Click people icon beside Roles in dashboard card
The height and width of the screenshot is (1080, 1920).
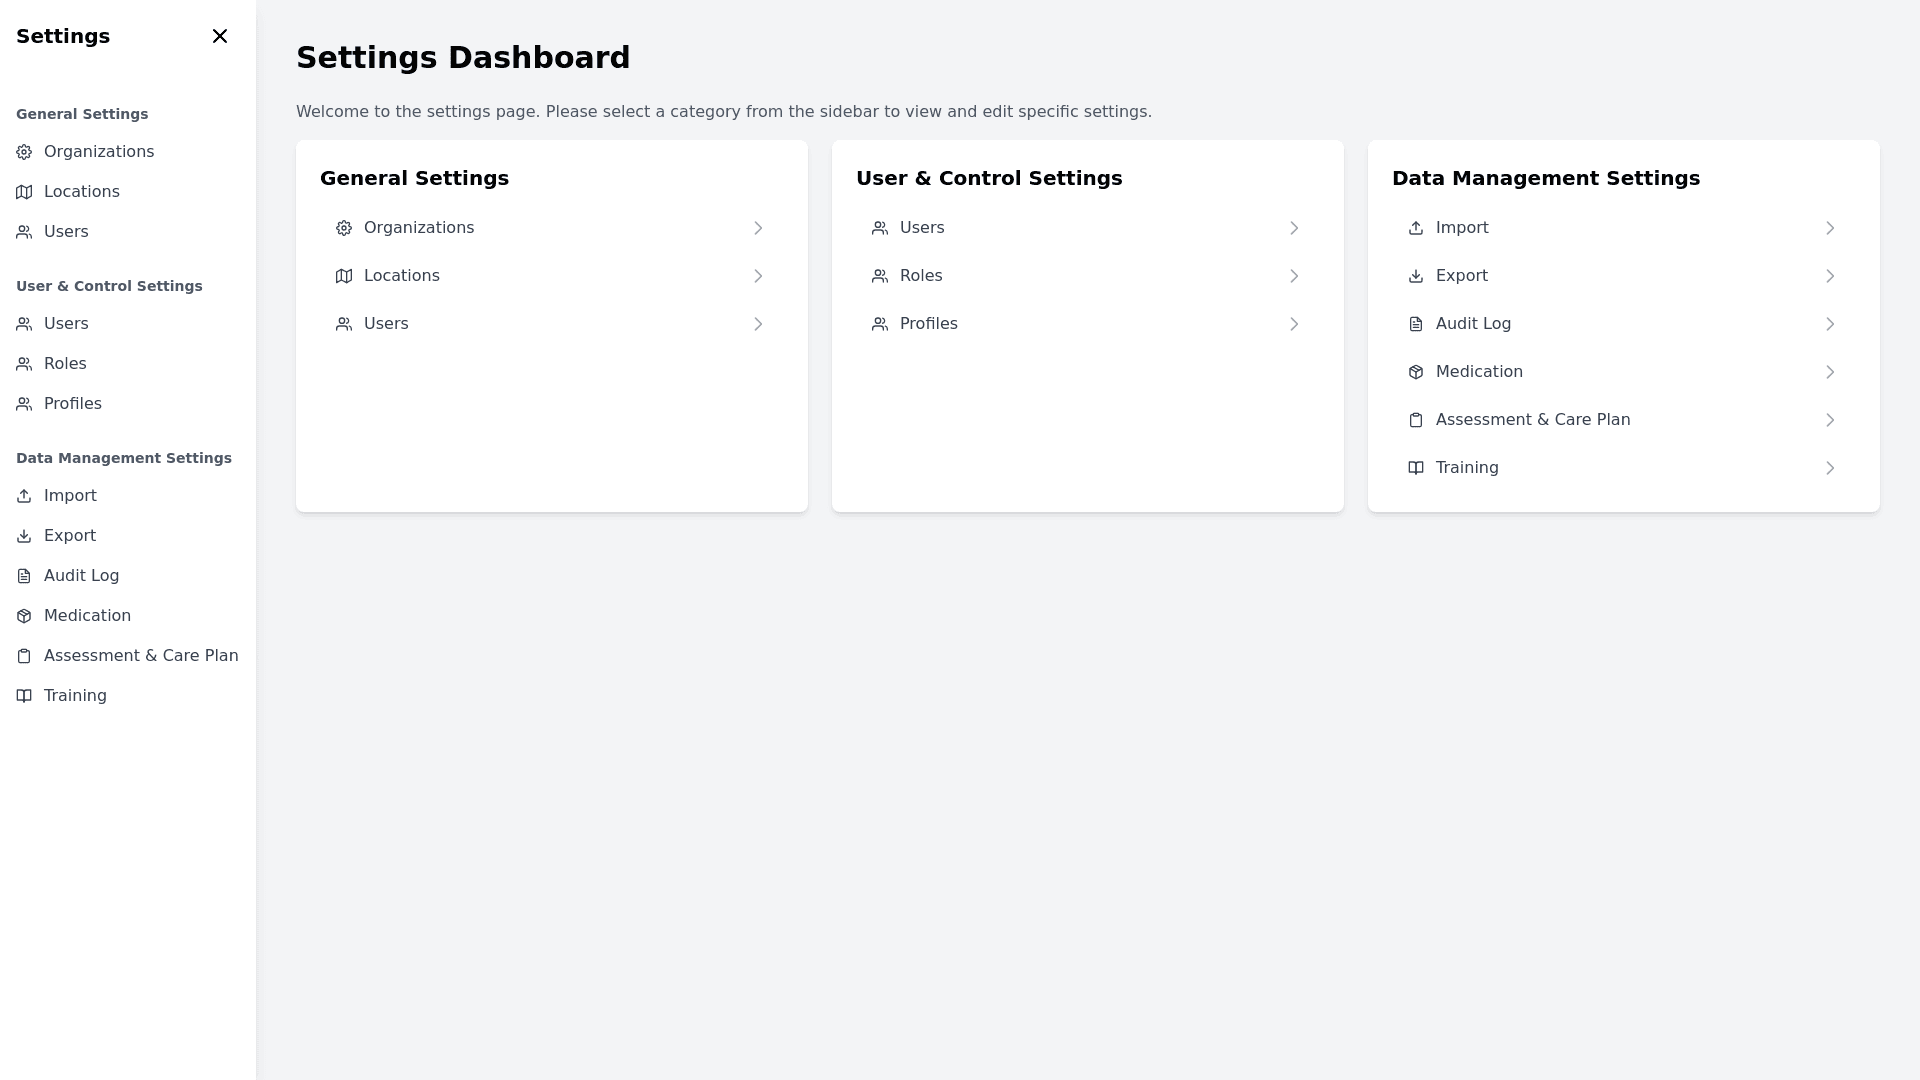click(x=880, y=276)
